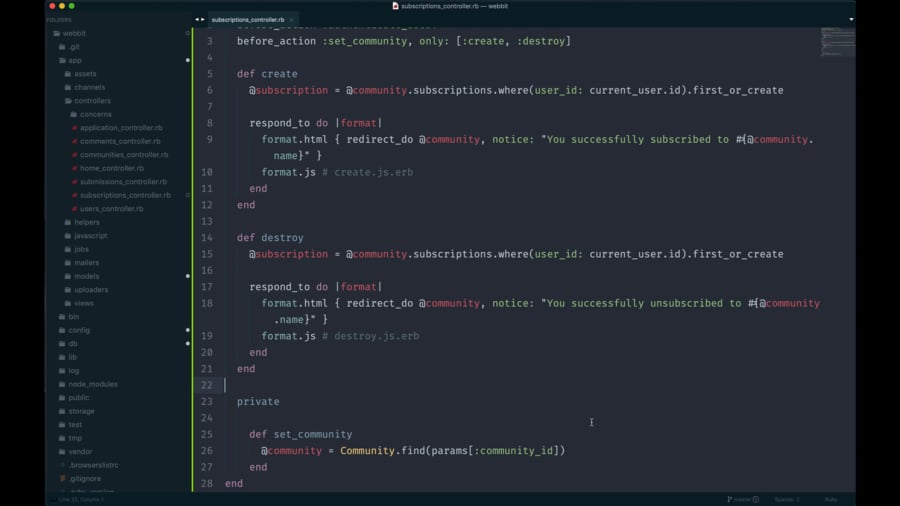Screen dimensions: 900x506
Task: Click the test folder icon
Action: coord(62,425)
